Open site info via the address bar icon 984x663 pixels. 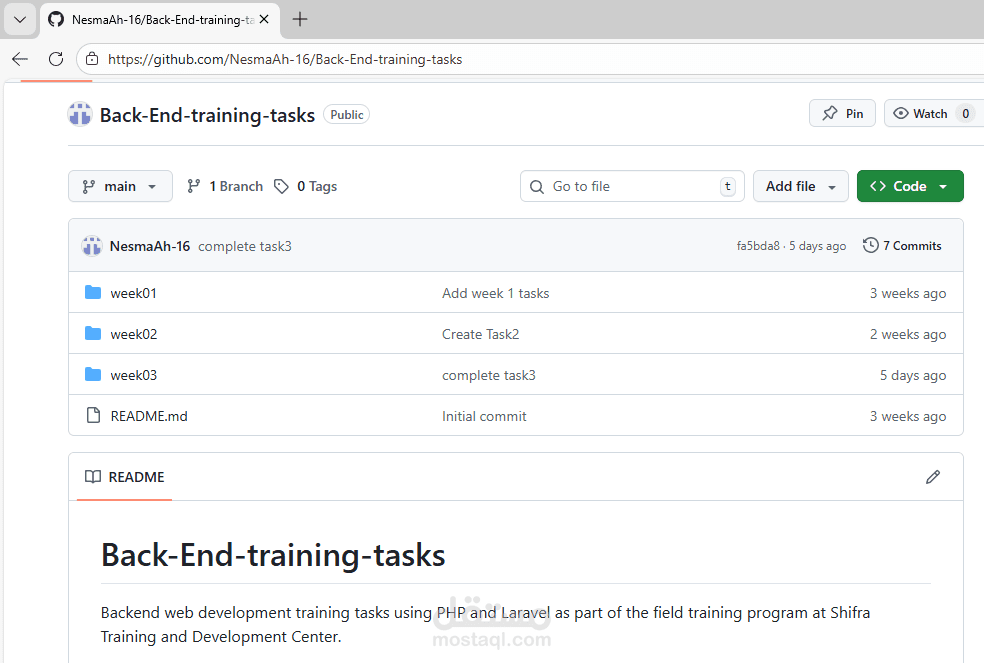click(92, 59)
